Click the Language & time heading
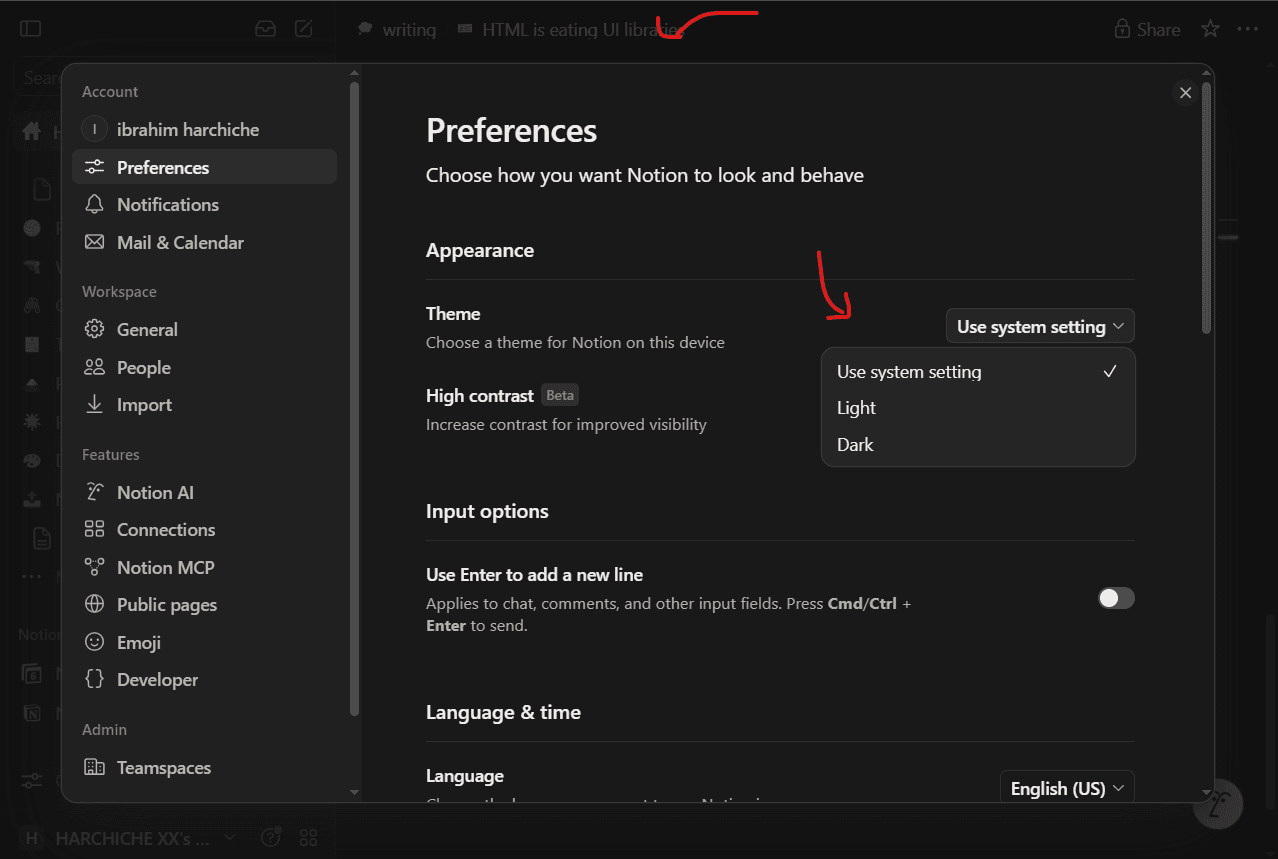 (x=503, y=712)
